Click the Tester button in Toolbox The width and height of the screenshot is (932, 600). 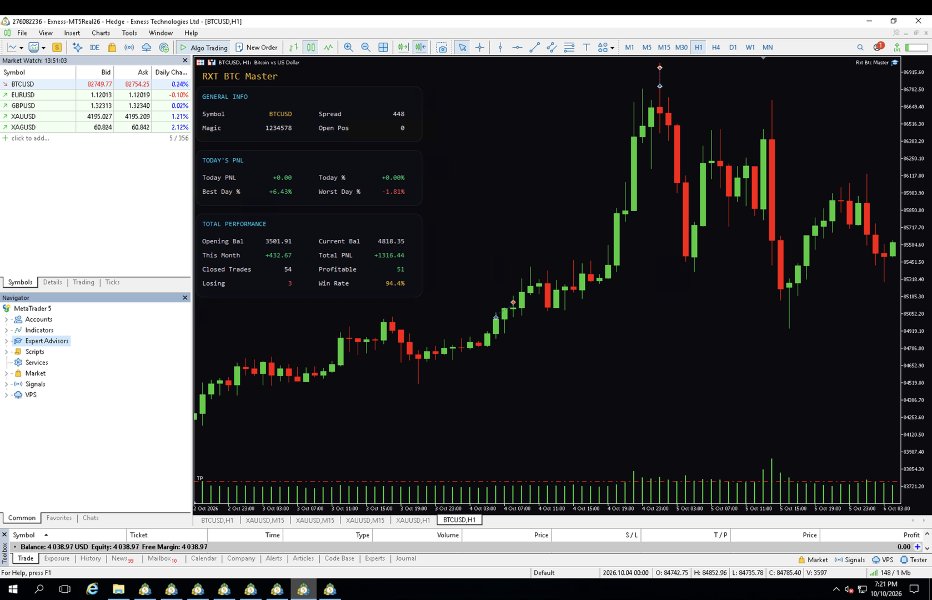click(914, 560)
